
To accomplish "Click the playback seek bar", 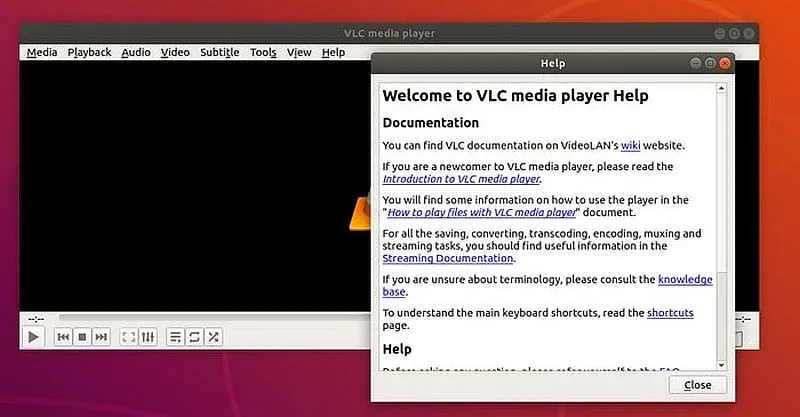I will click(x=214, y=318).
